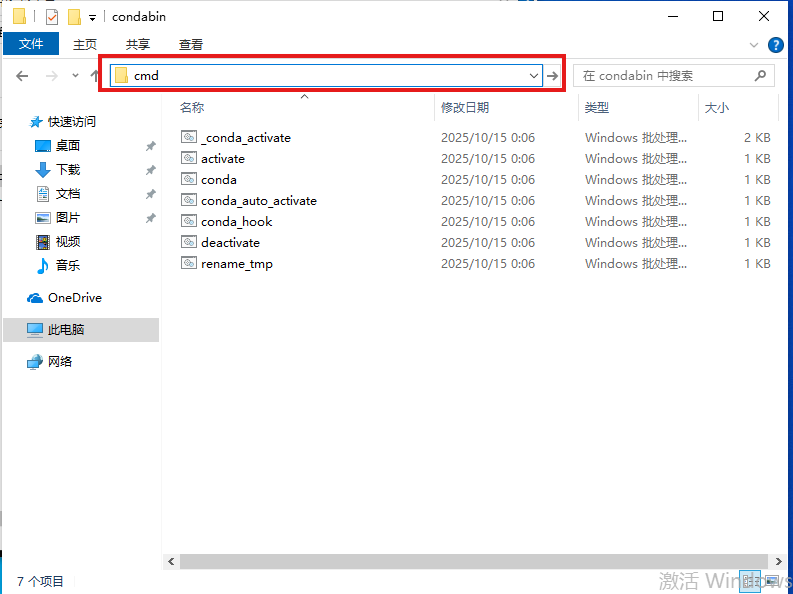The height and width of the screenshot is (594, 793).
Task: Click the go arrow next to the address bar
Action: [x=552, y=76]
